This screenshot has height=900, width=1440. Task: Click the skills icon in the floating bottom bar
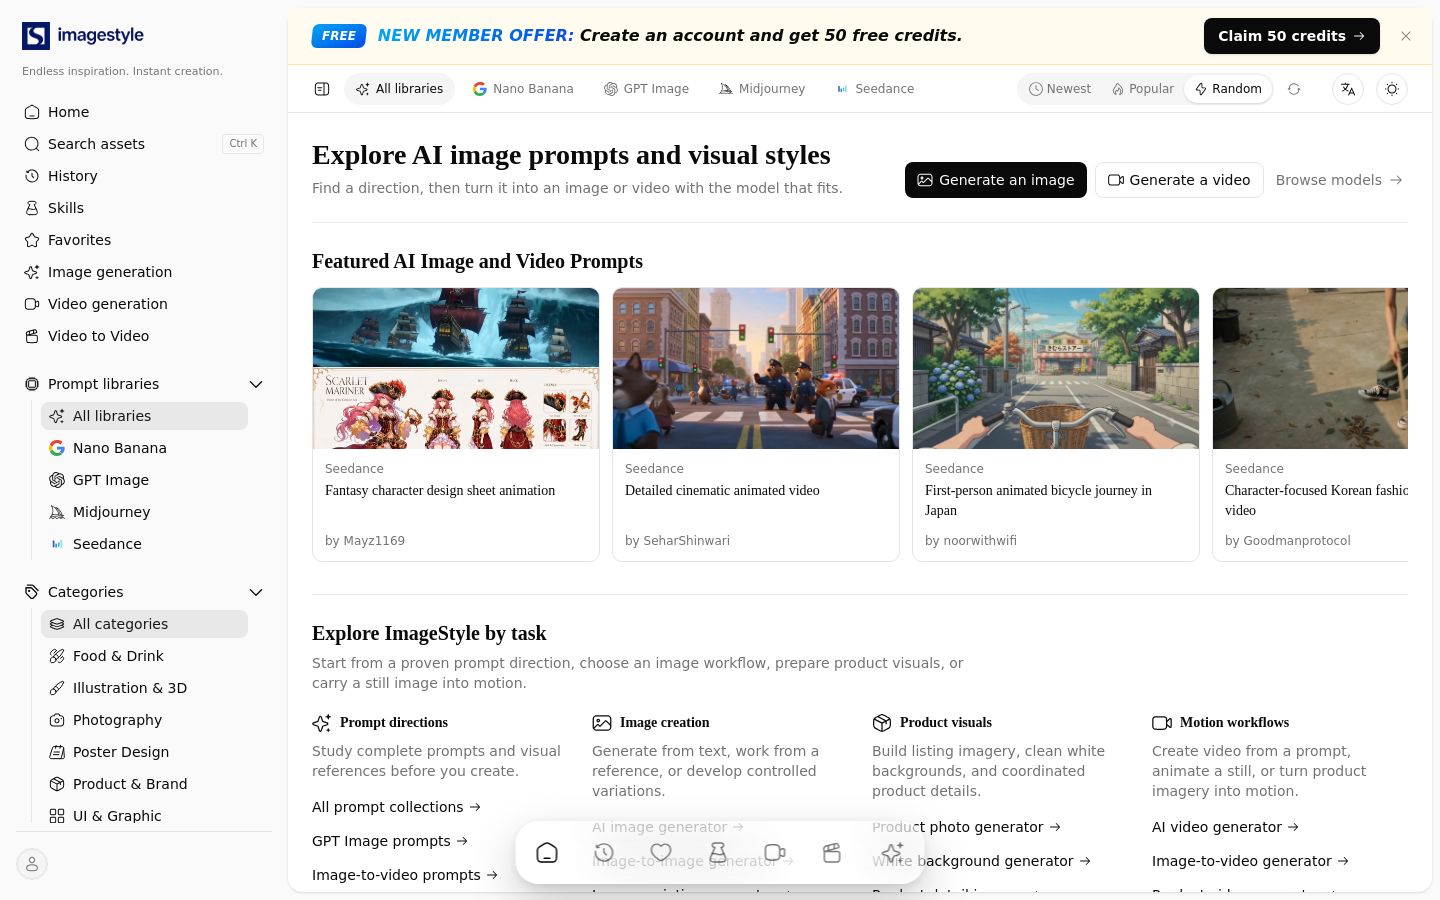tap(718, 853)
